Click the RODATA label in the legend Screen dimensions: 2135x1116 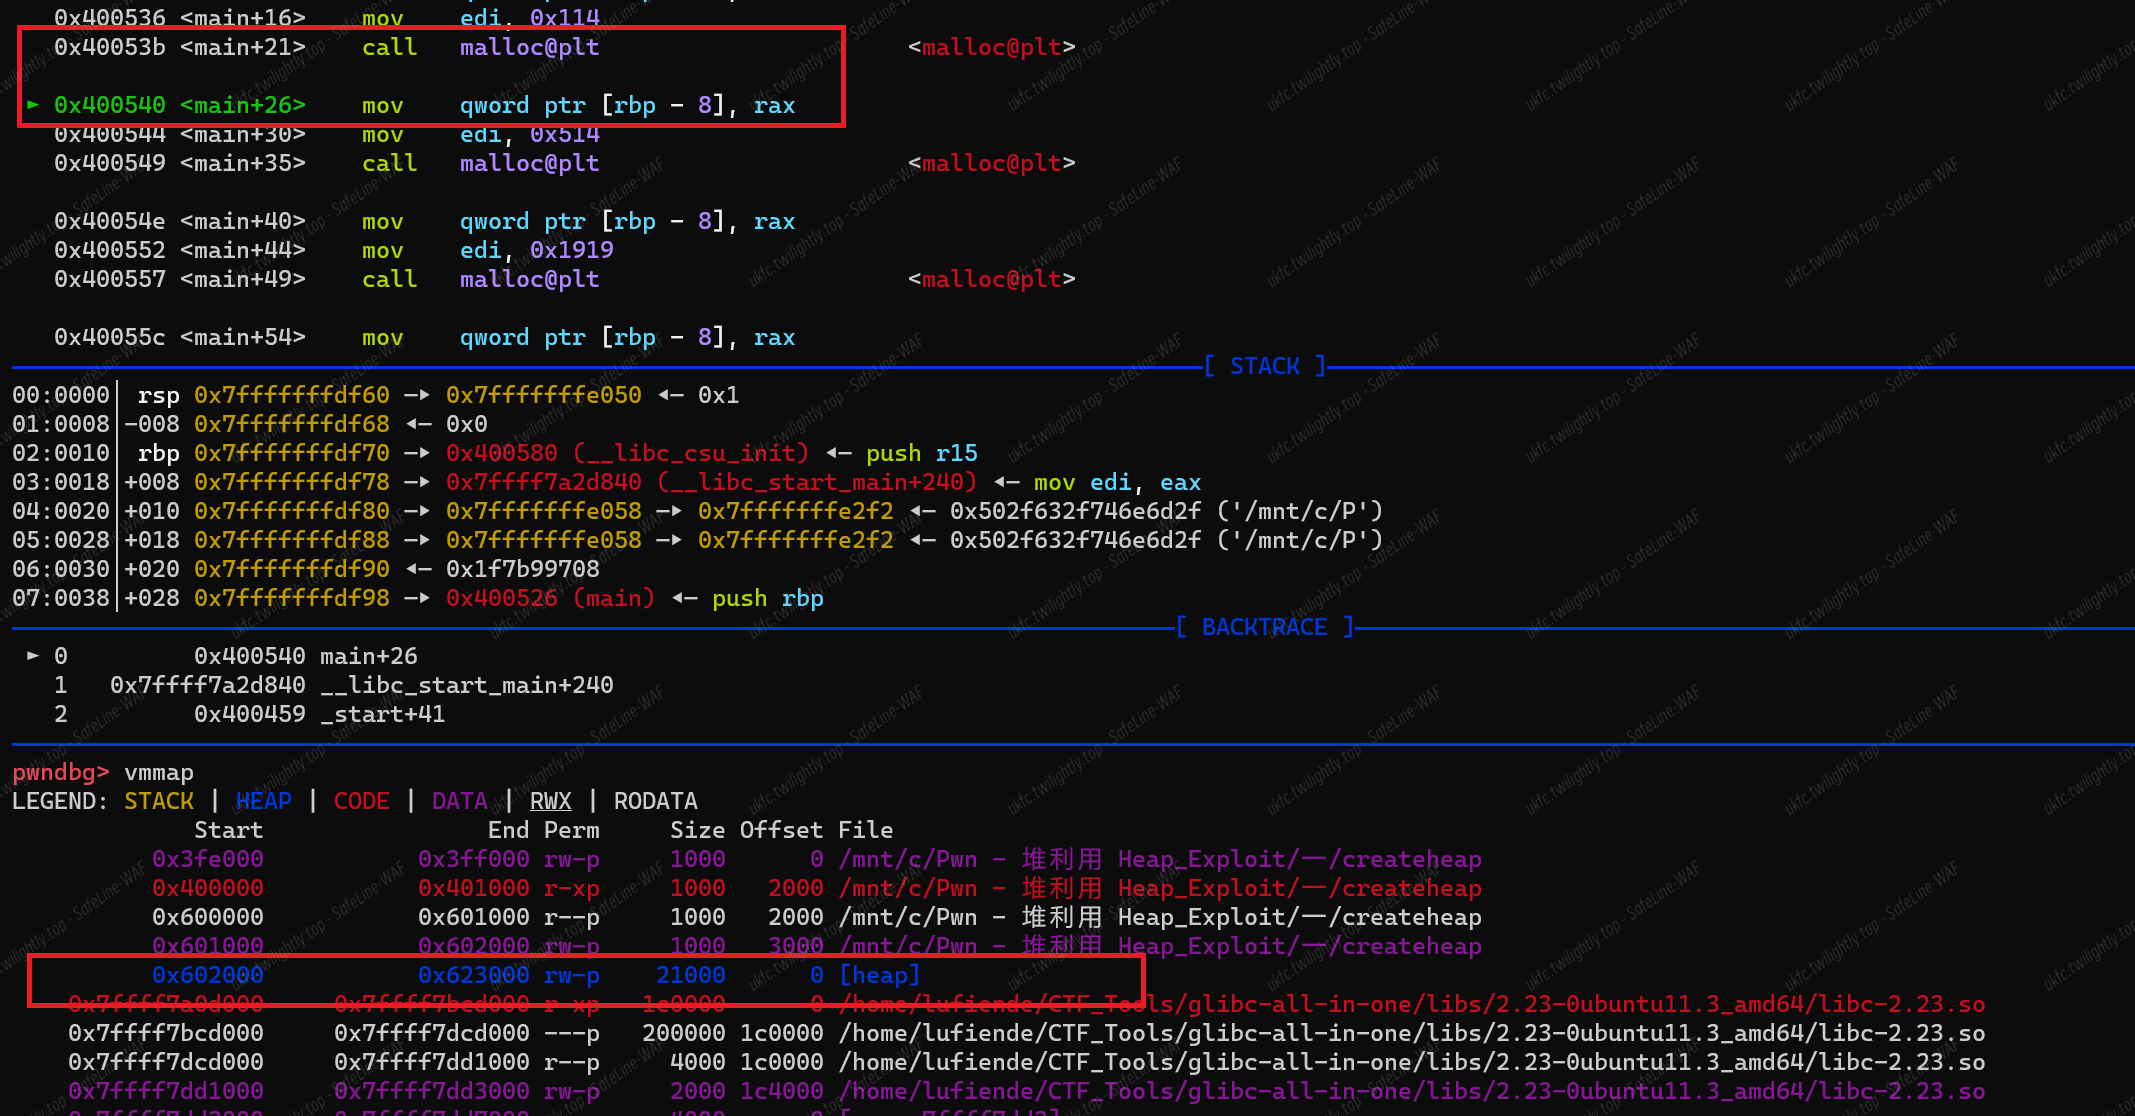coord(655,801)
